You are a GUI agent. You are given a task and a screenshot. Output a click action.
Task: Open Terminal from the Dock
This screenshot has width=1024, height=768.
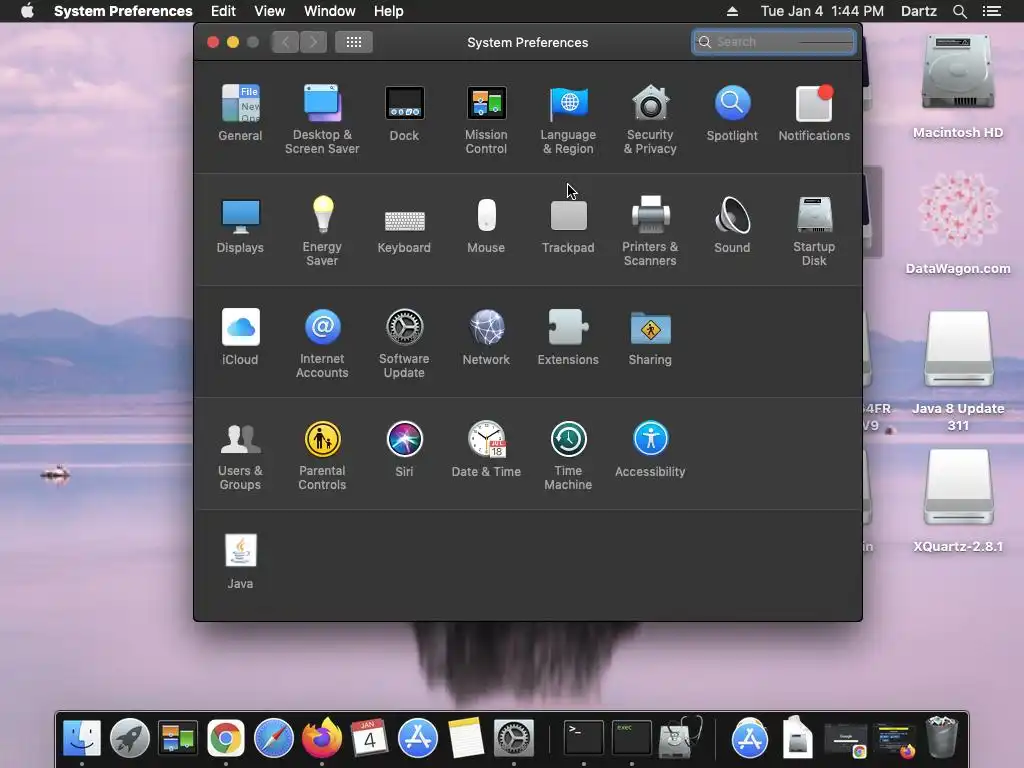coord(583,738)
